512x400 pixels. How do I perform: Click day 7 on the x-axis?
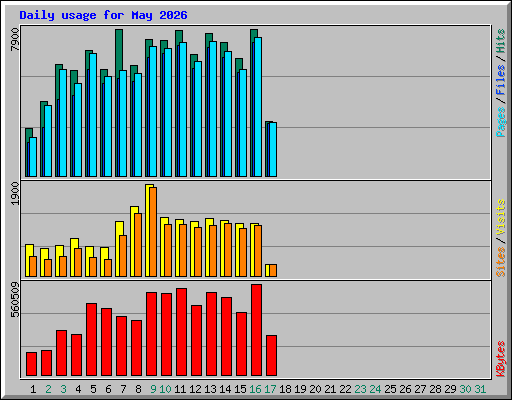pos(123,389)
